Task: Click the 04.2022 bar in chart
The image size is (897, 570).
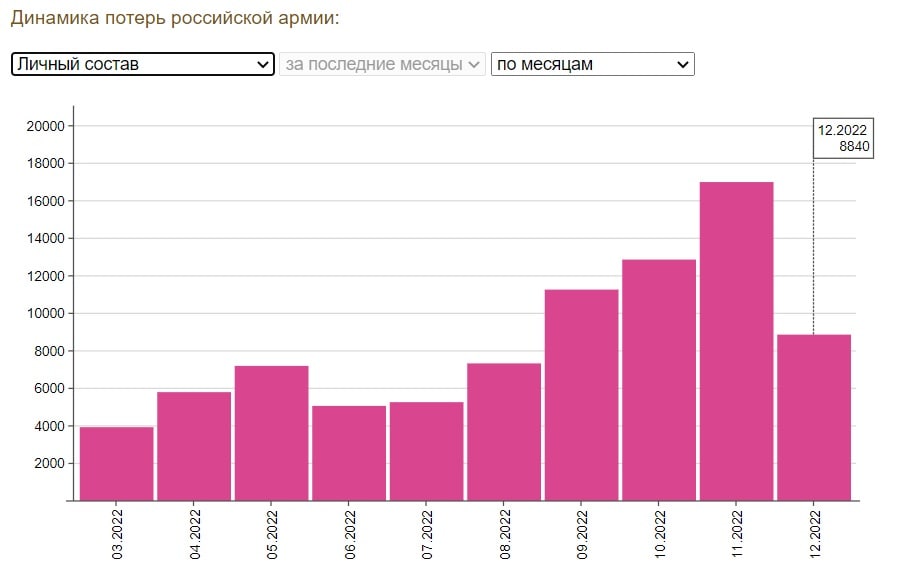Action: point(194,446)
